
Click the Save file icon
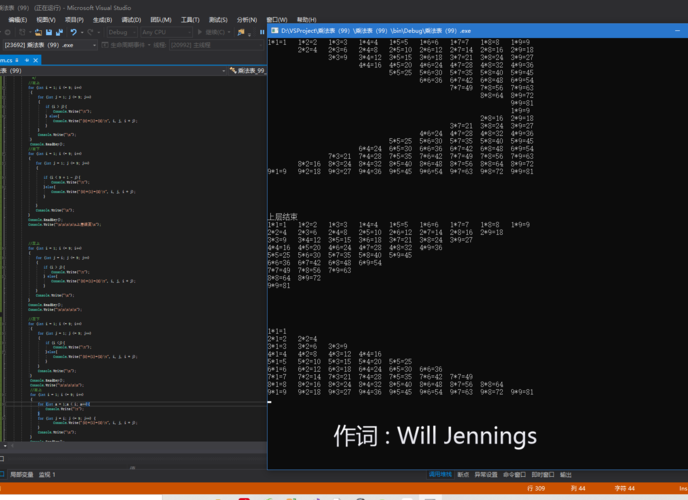point(49,32)
